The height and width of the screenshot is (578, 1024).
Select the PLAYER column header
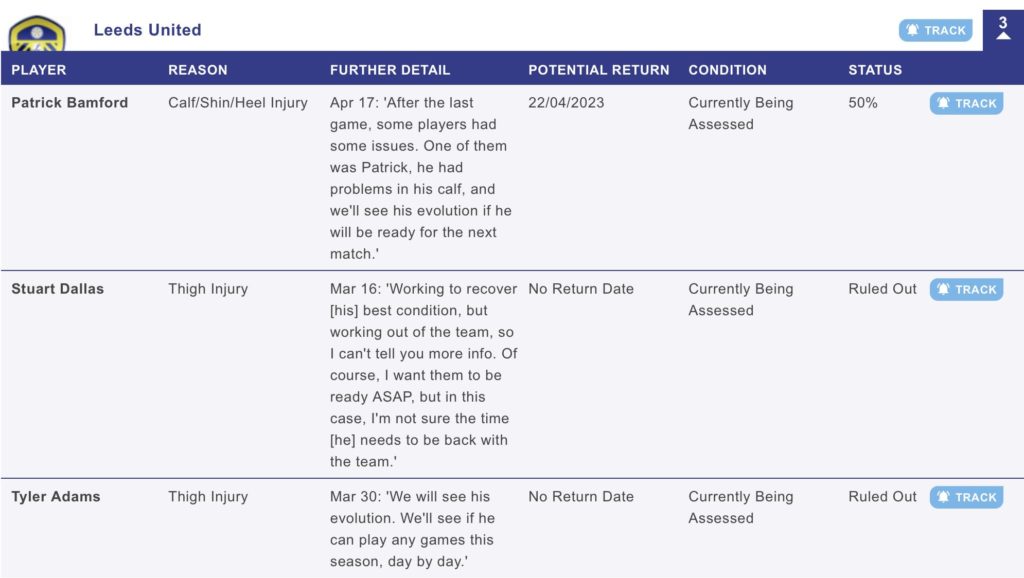(x=39, y=70)
